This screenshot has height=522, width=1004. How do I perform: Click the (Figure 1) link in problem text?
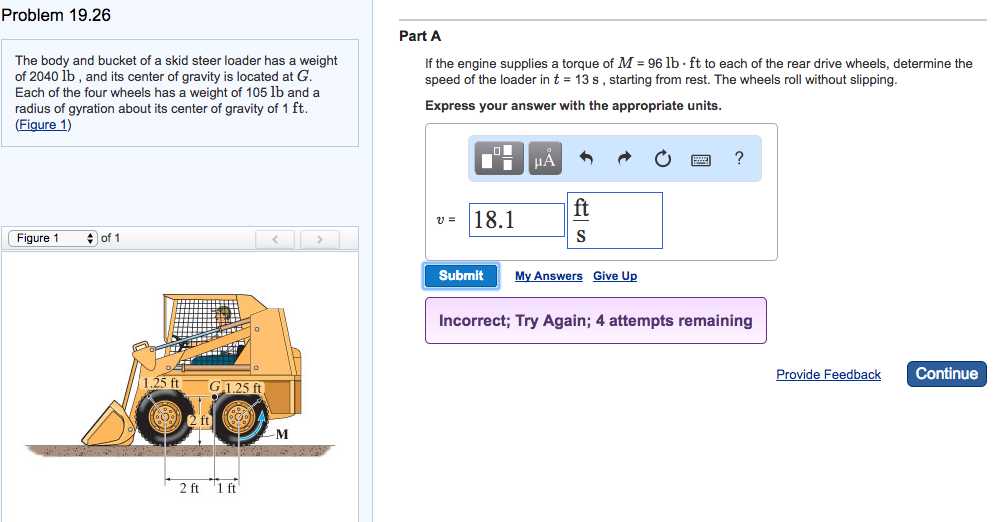click(x=43, y=125)
